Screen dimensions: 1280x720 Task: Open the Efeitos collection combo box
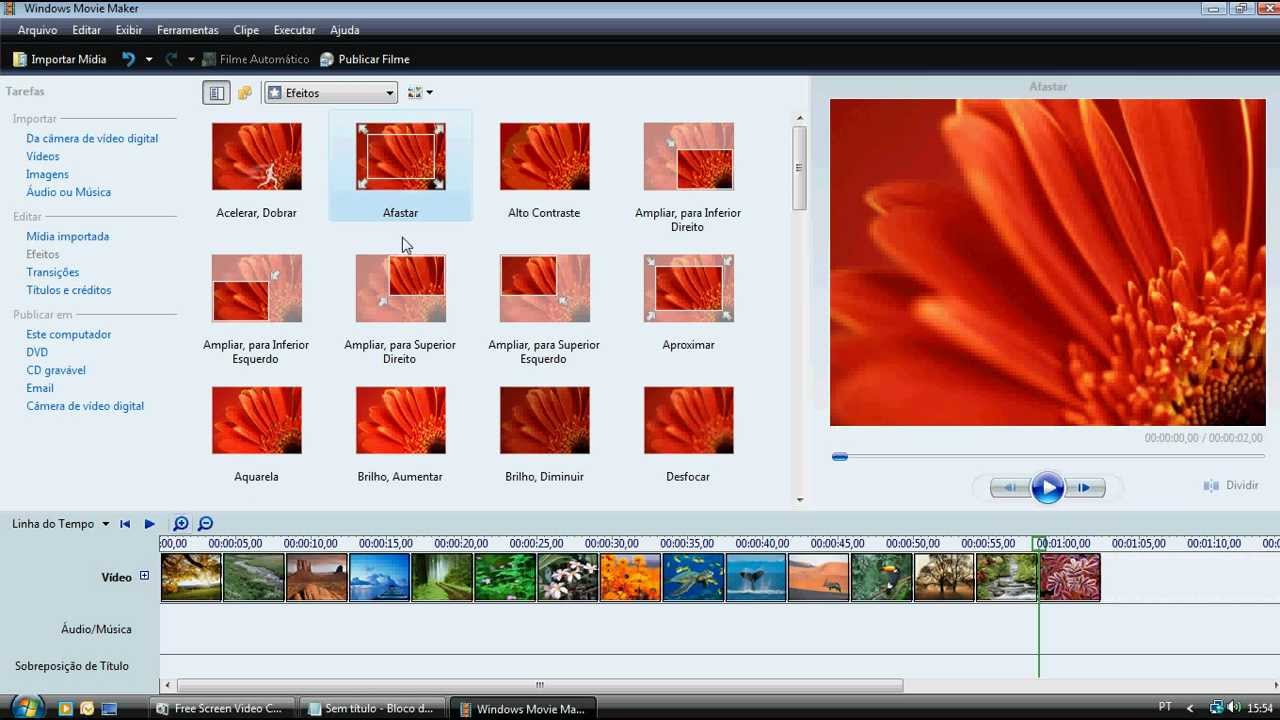tap(331, 93)
